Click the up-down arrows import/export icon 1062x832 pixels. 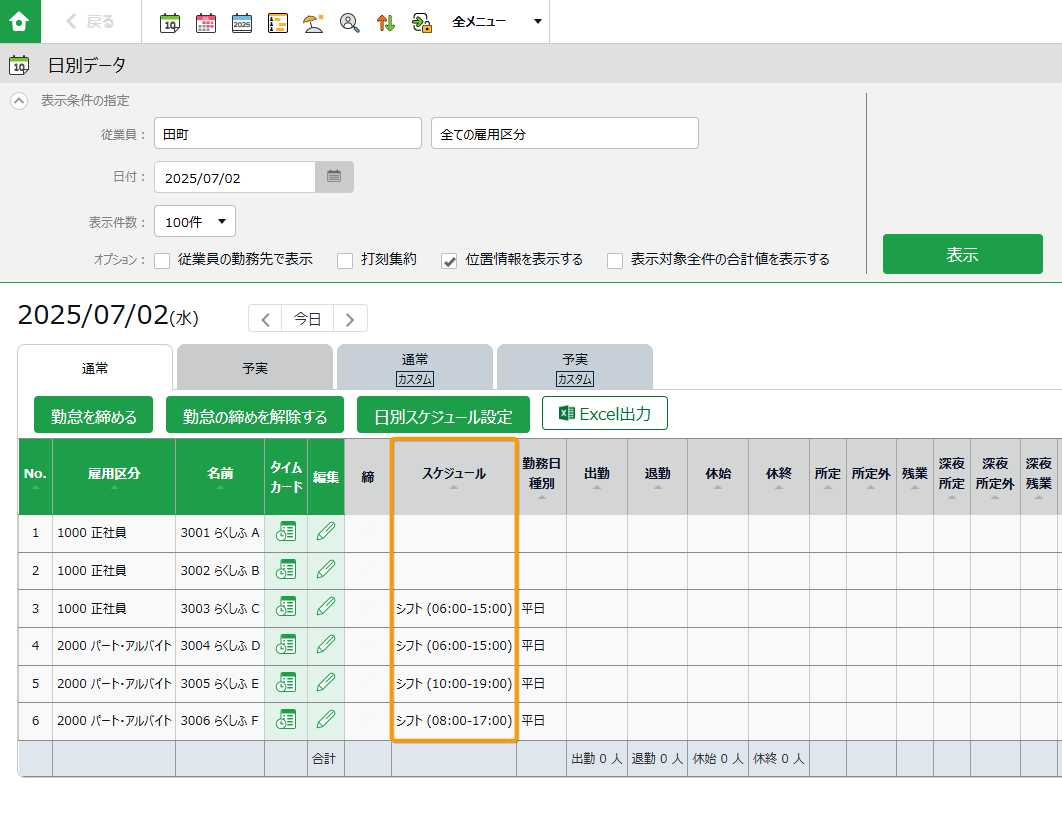tap(386, 22)
